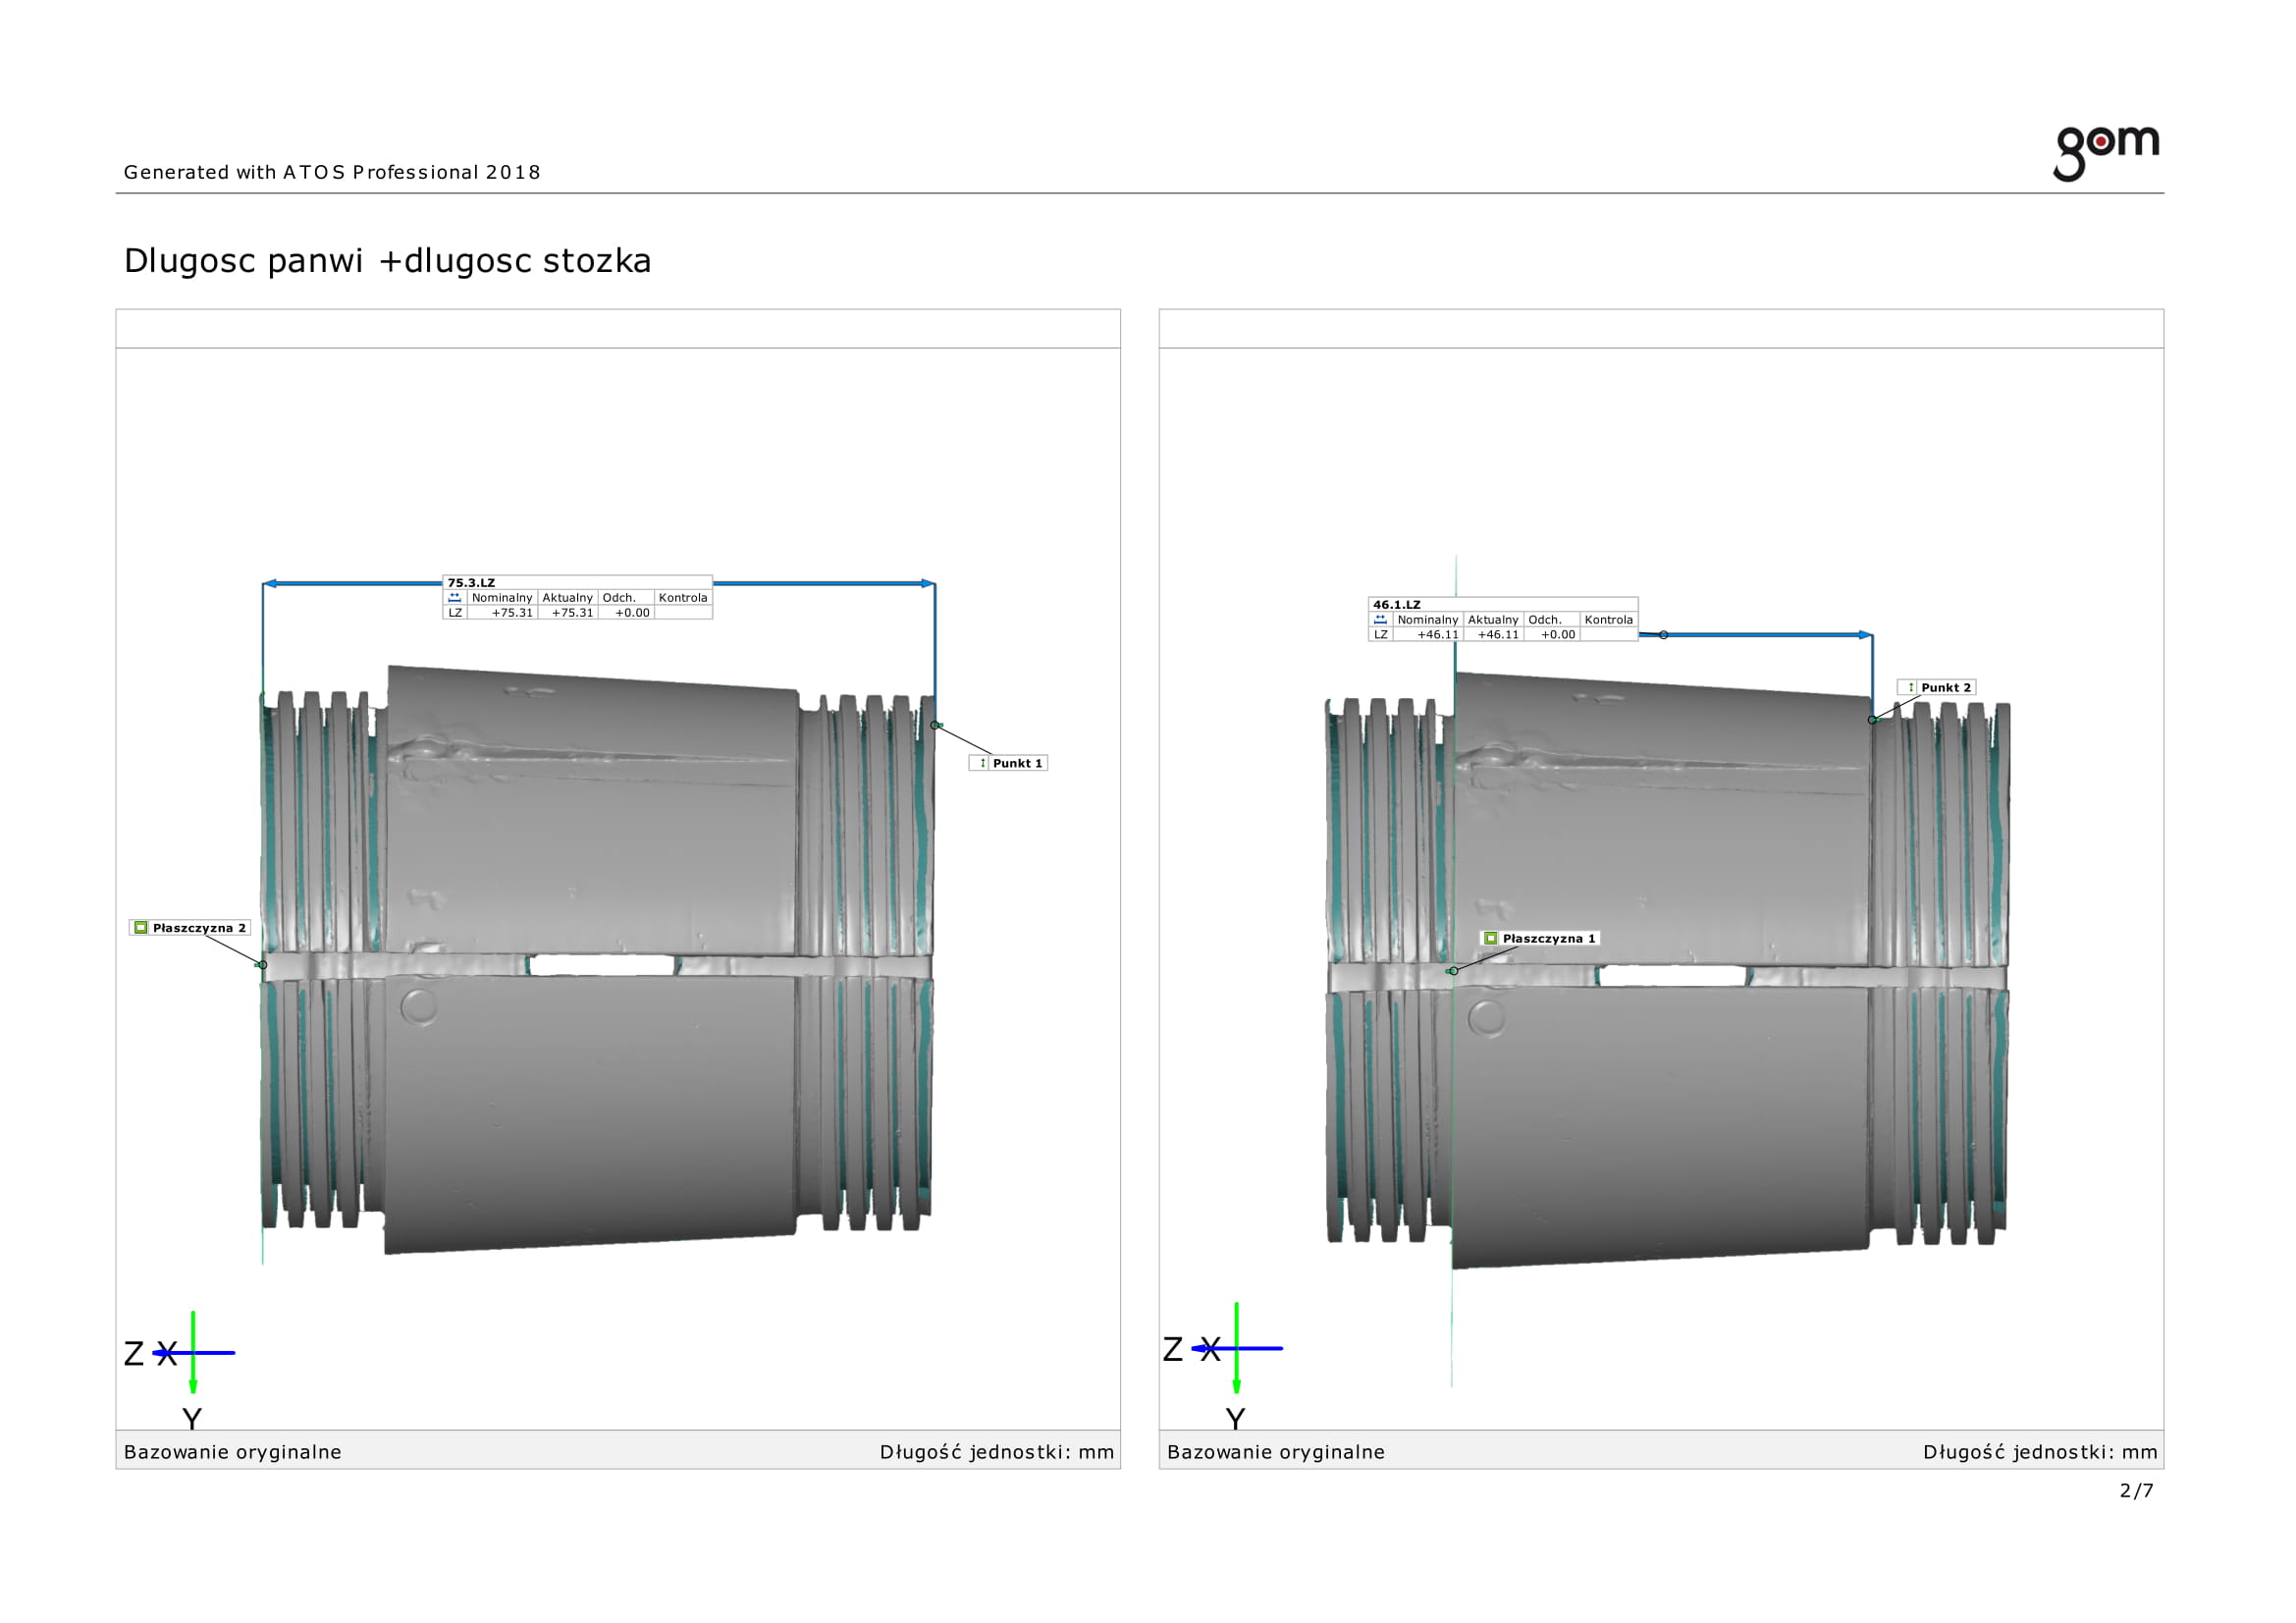Click the Y axis letter in the right view

(1235, 1419)
